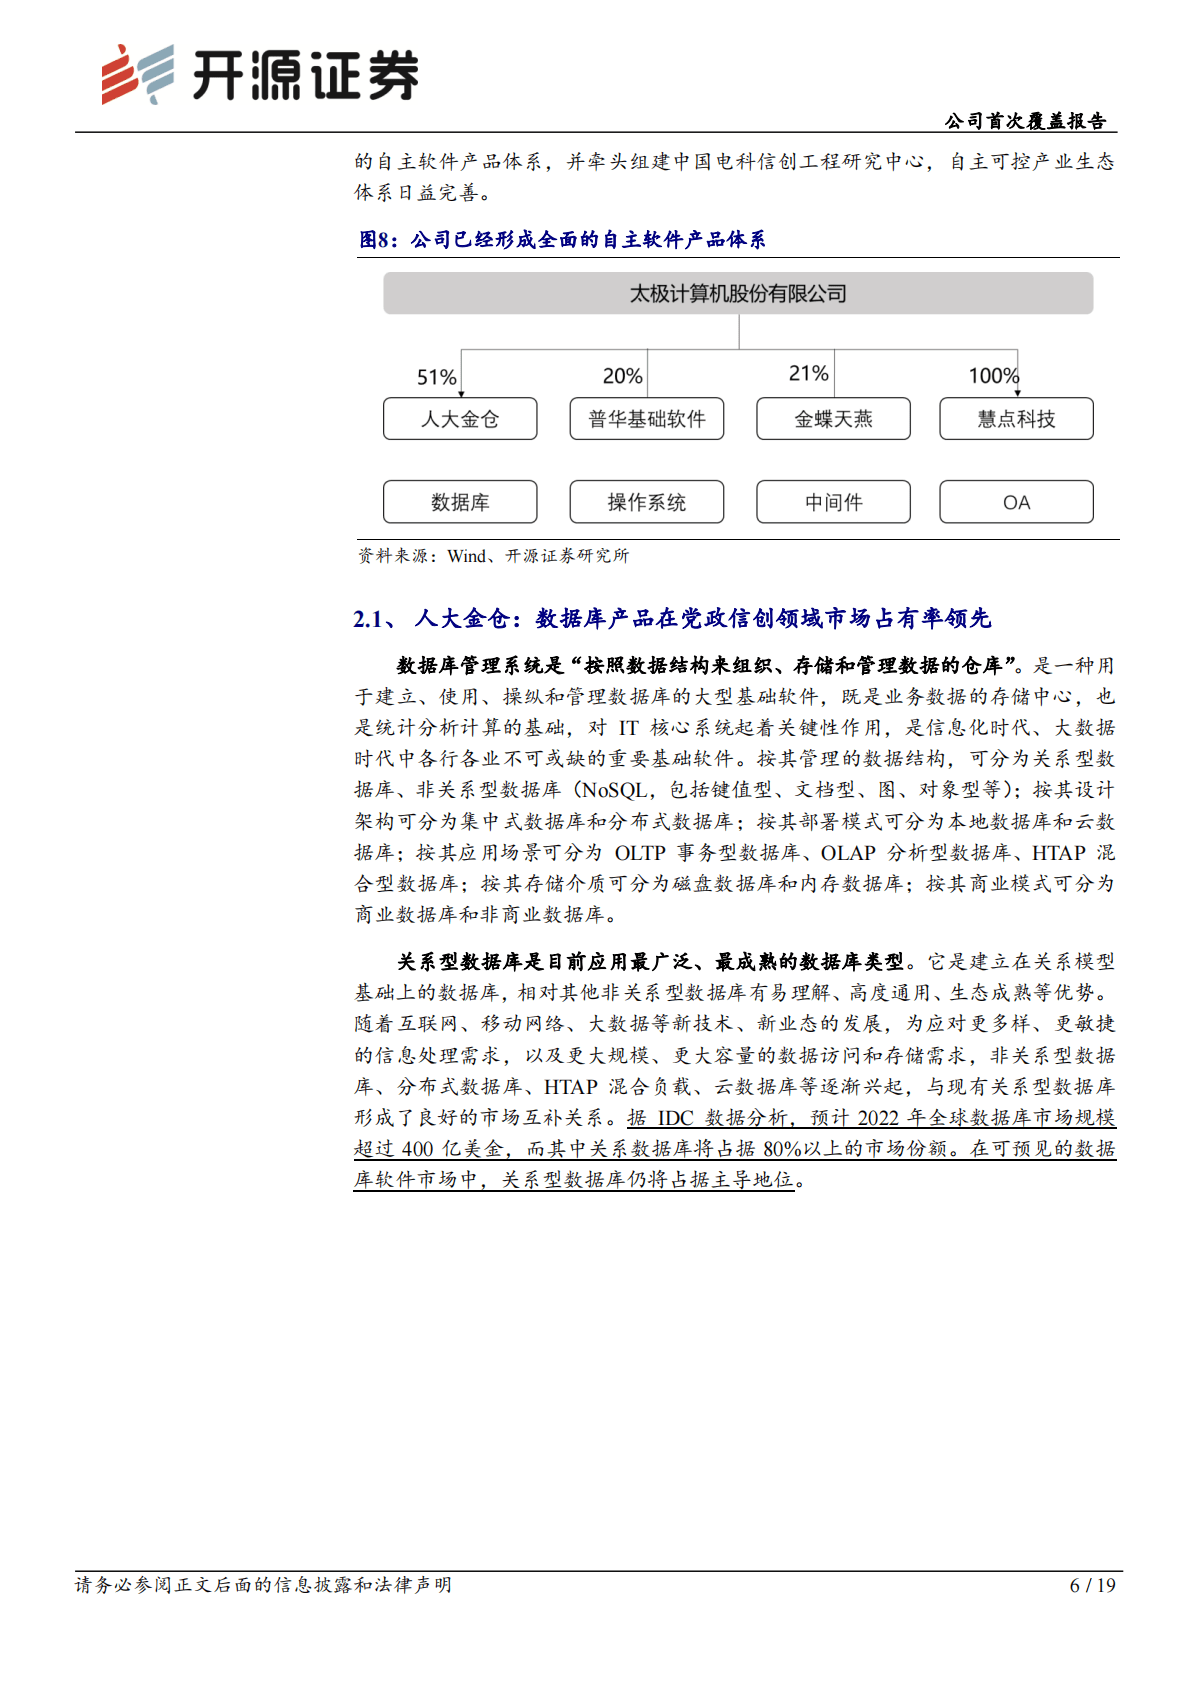Click the 100% ownership label
The width and height of the screenshot is (1190, 1683).
[x=993, y=376]
